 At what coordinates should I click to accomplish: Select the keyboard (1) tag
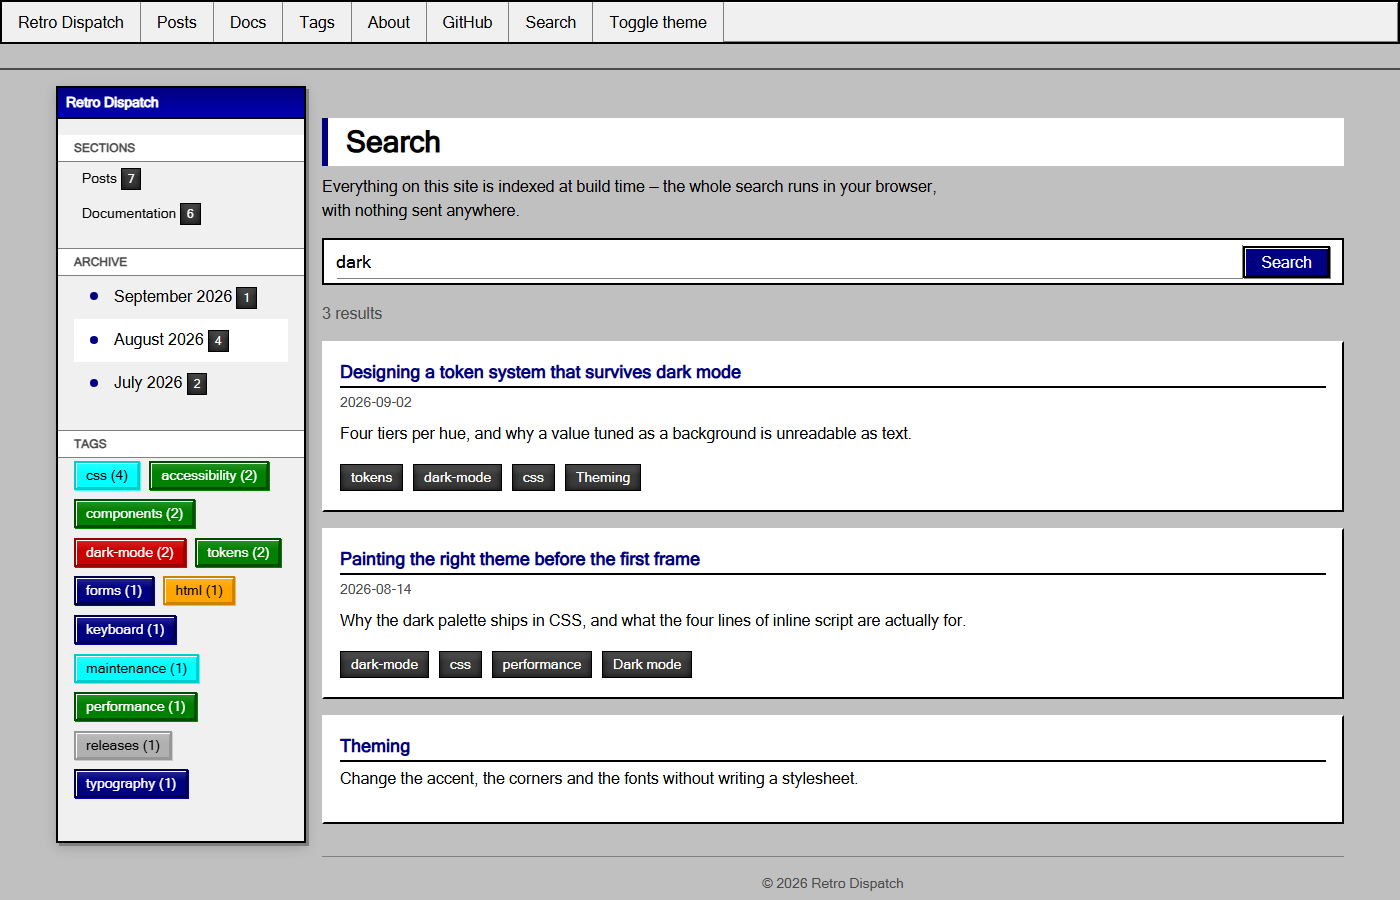(x=125, y=629)
